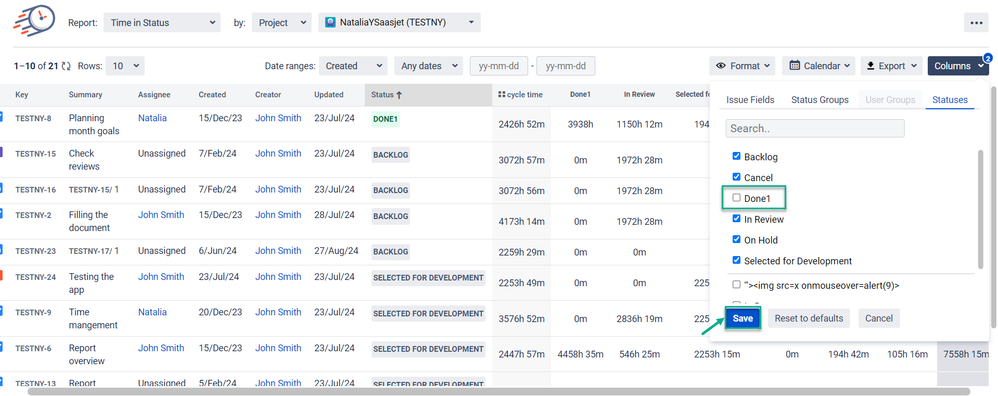Click the issue type icon for TESTNY-15
The image size is (998, 396).
(1, 152)
